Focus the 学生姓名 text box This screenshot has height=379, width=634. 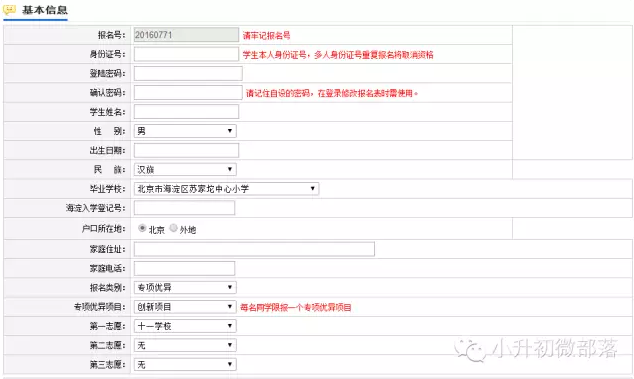coord(186,112)
